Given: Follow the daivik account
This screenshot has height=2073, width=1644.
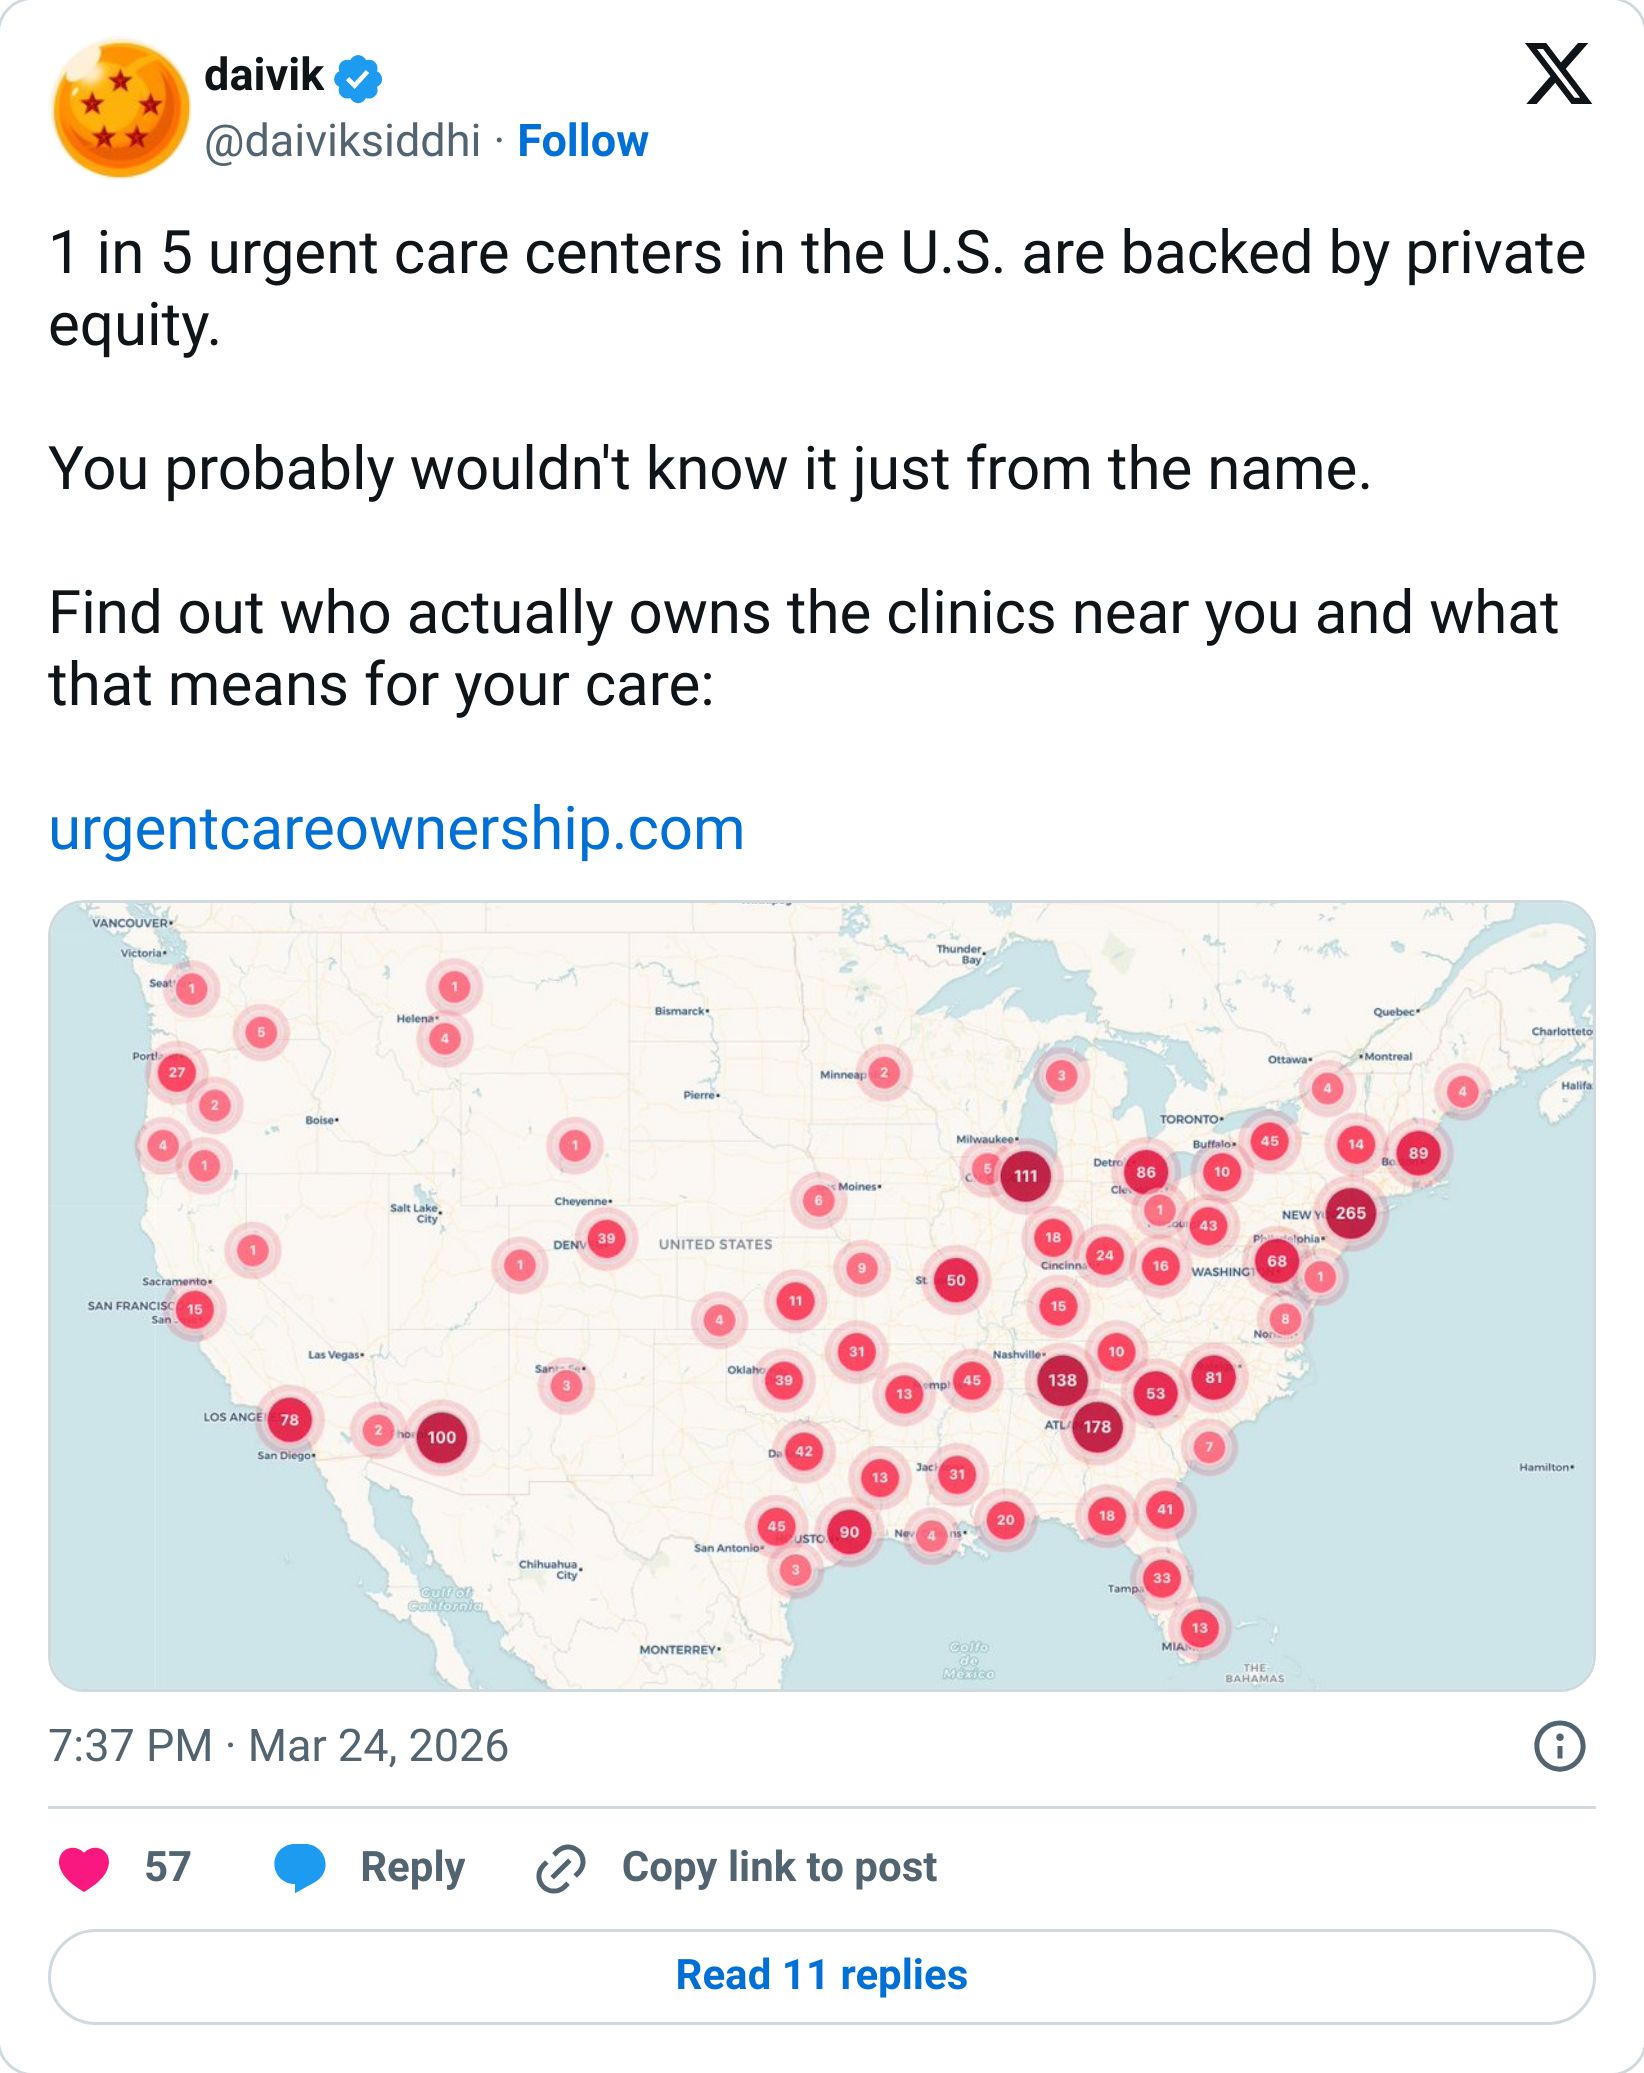Looking at the screenshot, I should [x=582, y=141].
